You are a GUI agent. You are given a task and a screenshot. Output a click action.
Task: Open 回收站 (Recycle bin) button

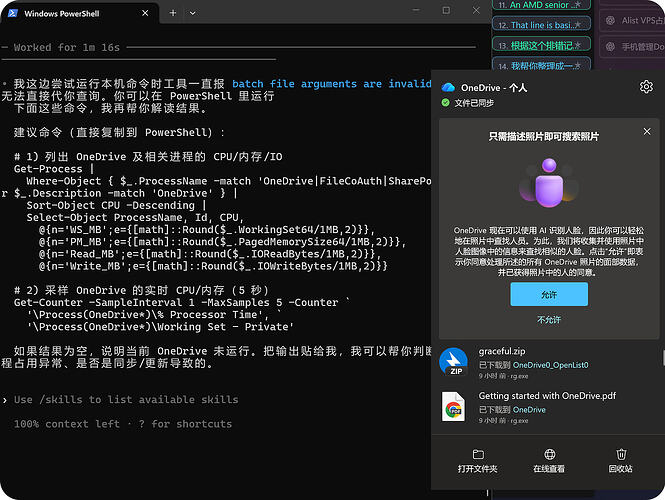pos(620,461)
